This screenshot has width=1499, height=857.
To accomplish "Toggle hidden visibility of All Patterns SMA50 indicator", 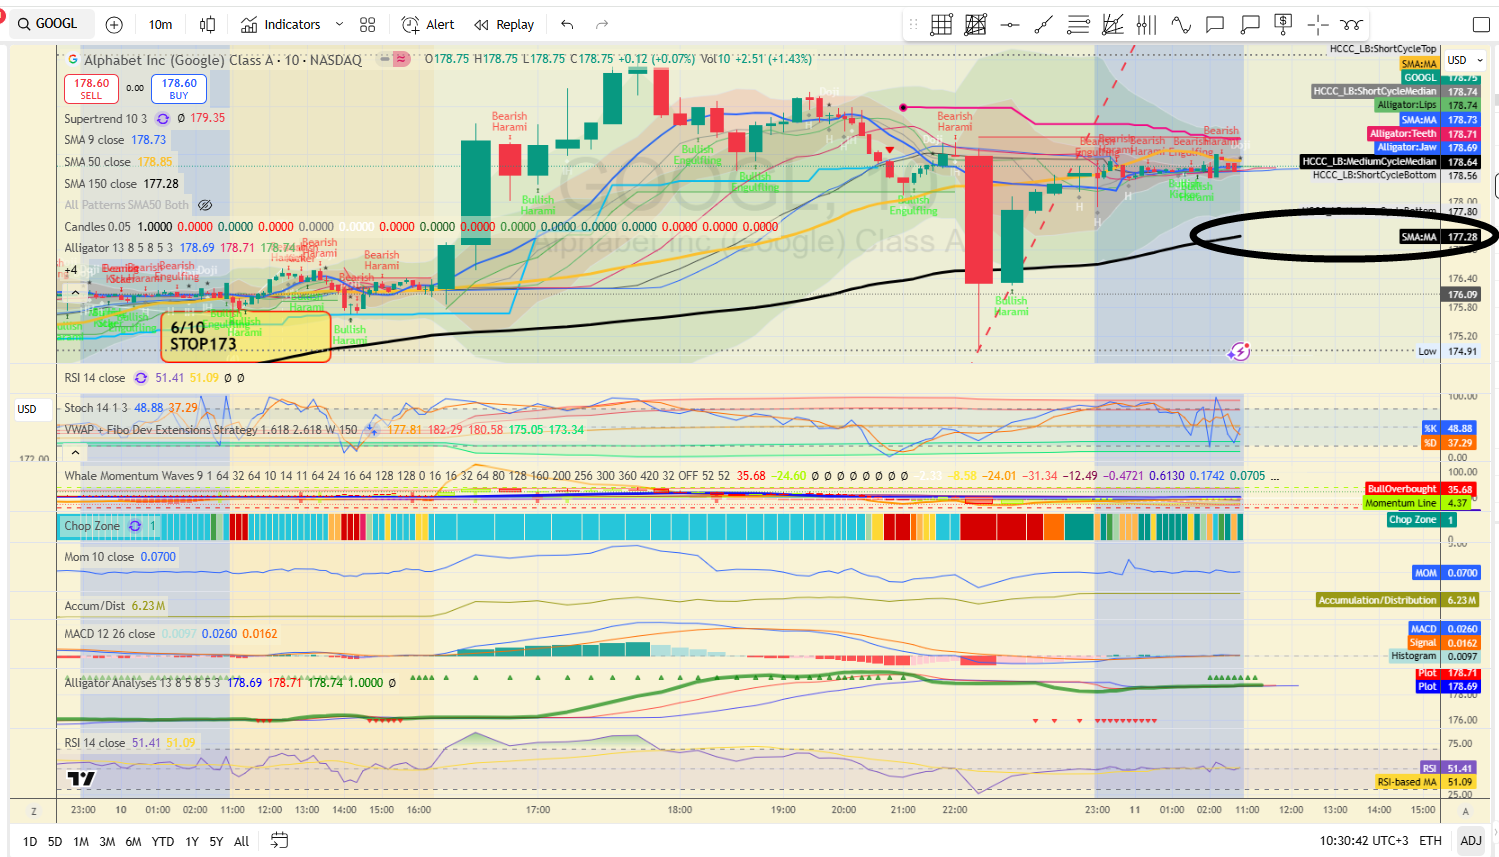I will pyautogui.click(x=205, y=205).
